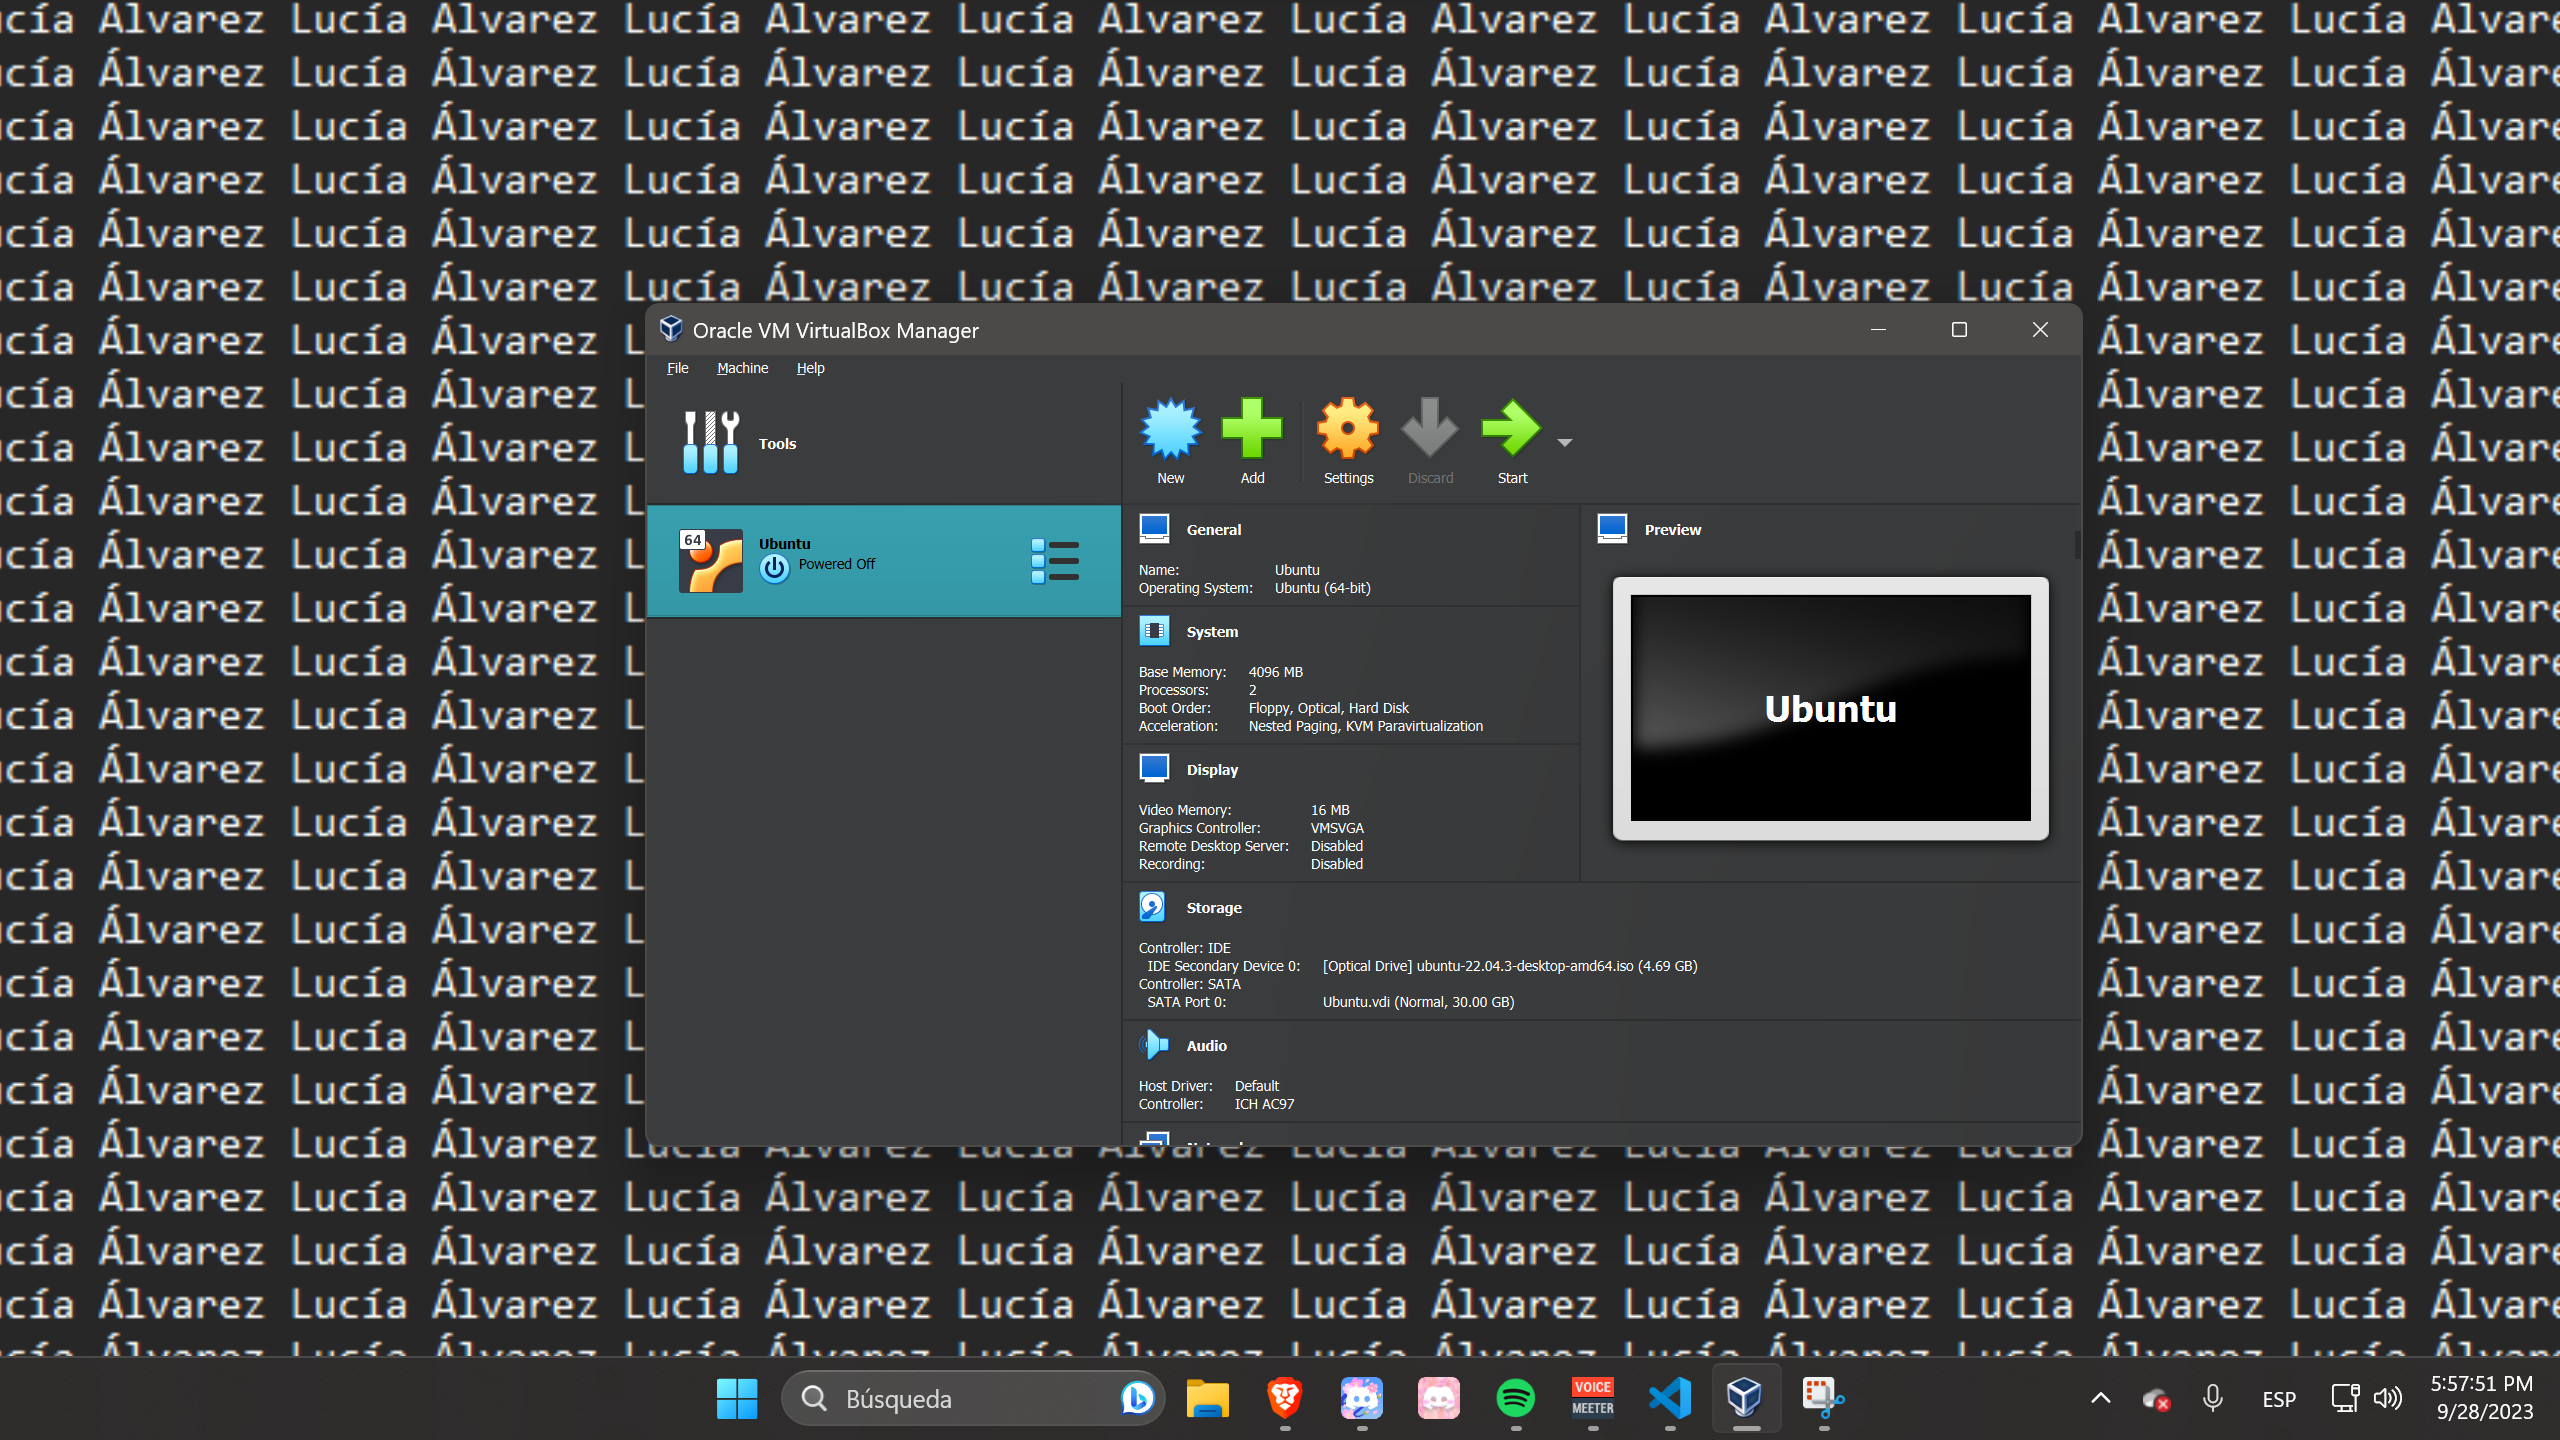Click the New virtual machine icon

(x=1170, y=430)
